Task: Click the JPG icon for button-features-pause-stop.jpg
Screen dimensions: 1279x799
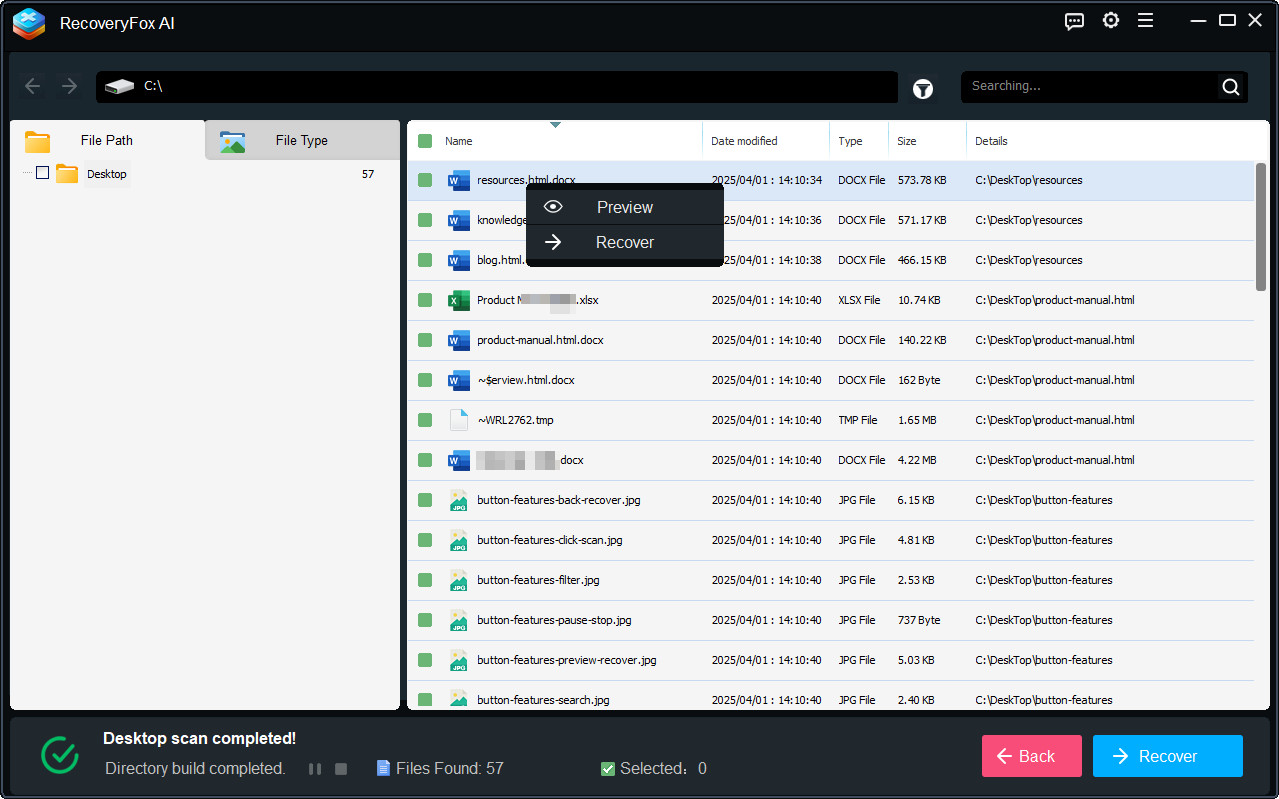Action: point(459,620)
